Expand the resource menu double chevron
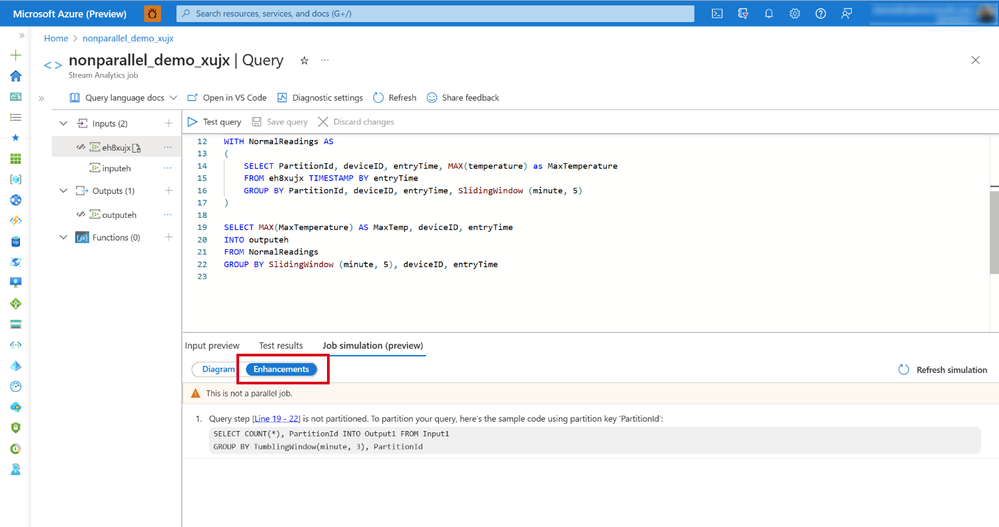 [x=41, y=98]
